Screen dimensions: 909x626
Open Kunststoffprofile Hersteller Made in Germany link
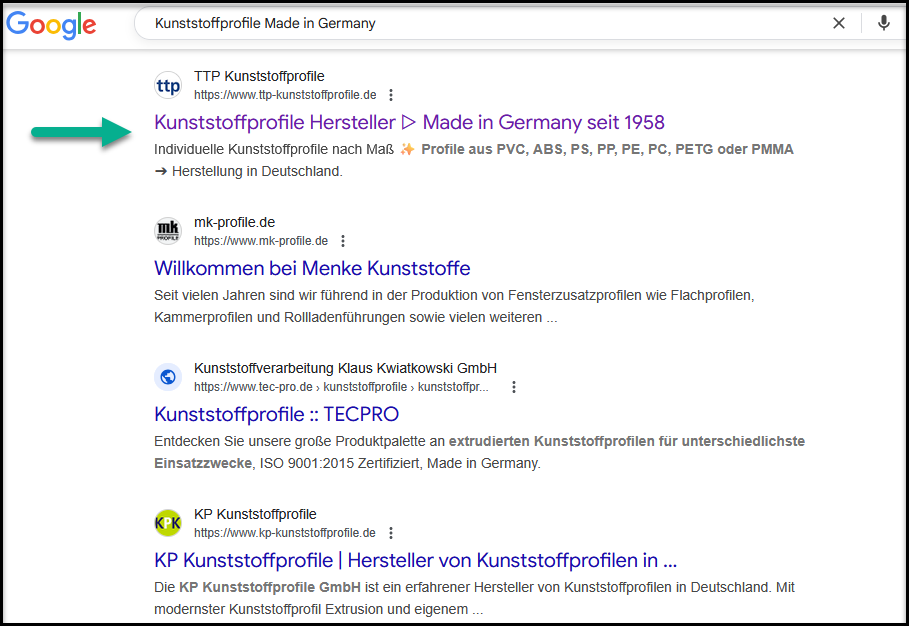coord(409,122)
